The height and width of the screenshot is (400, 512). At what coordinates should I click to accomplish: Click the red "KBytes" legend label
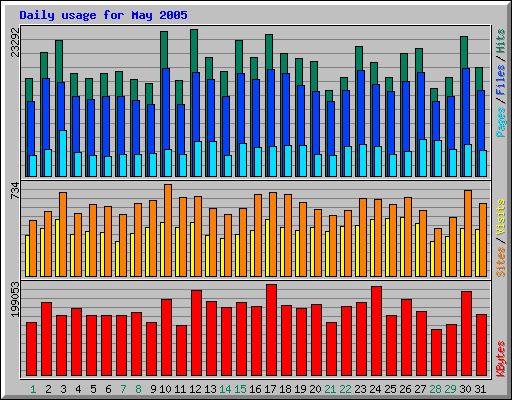click(500, 359)
